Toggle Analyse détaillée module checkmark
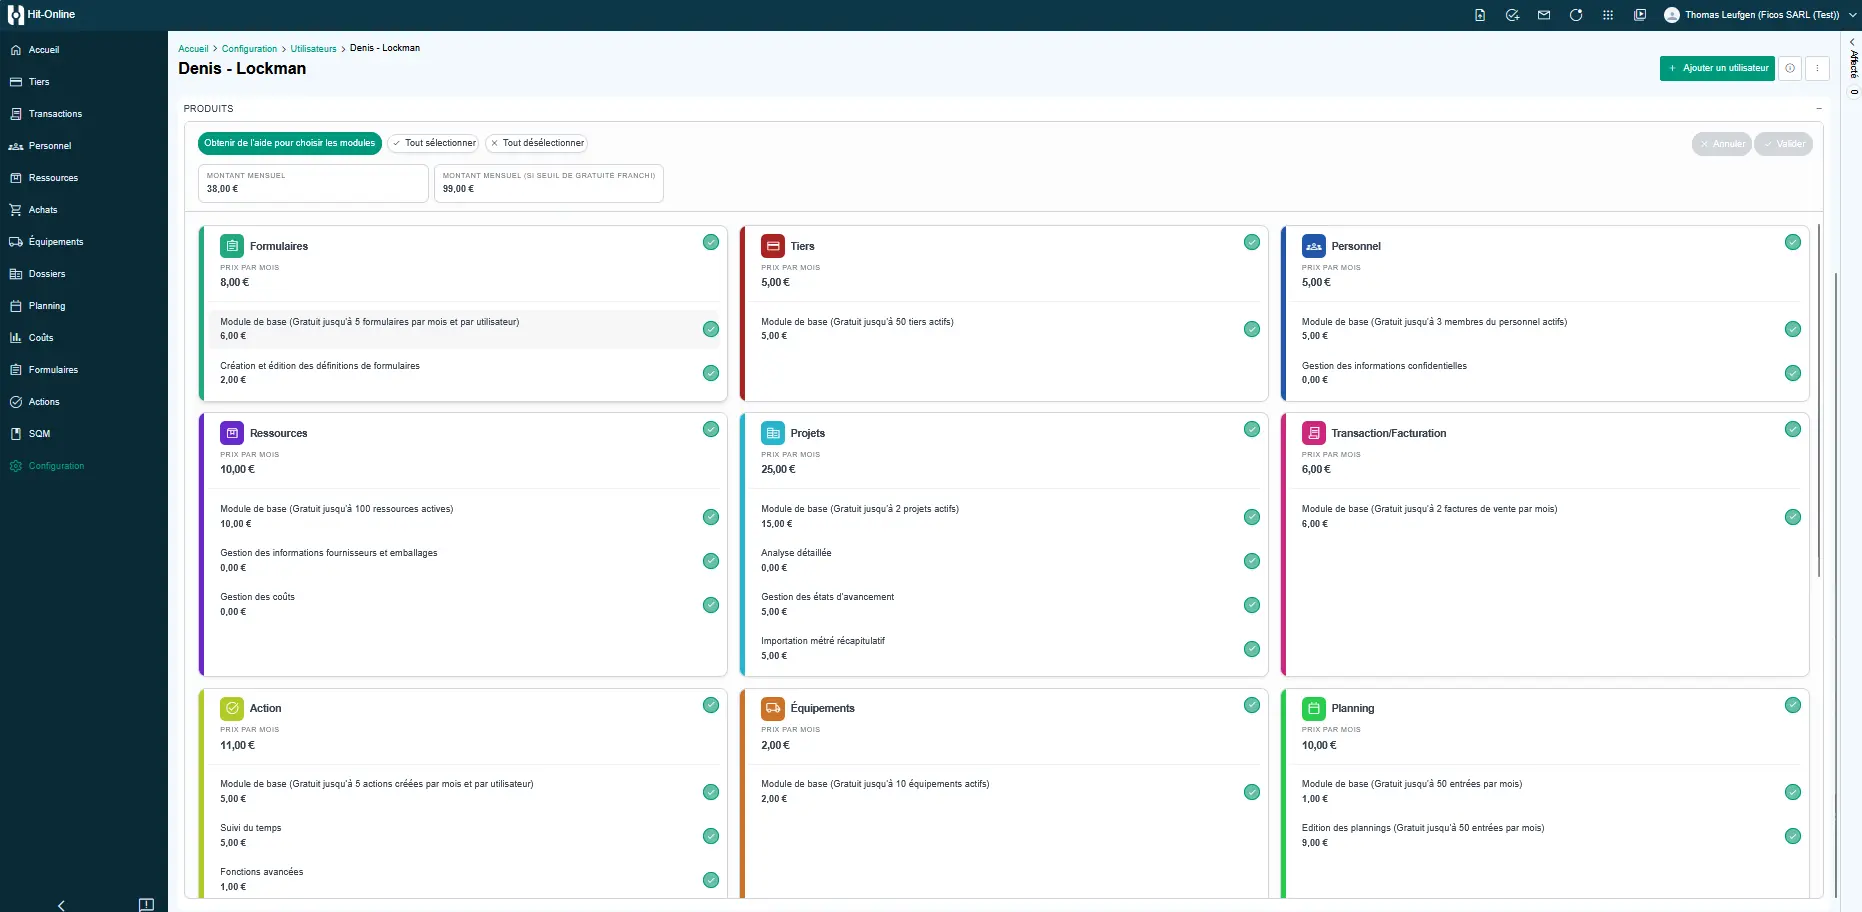 click(1252, 561)
